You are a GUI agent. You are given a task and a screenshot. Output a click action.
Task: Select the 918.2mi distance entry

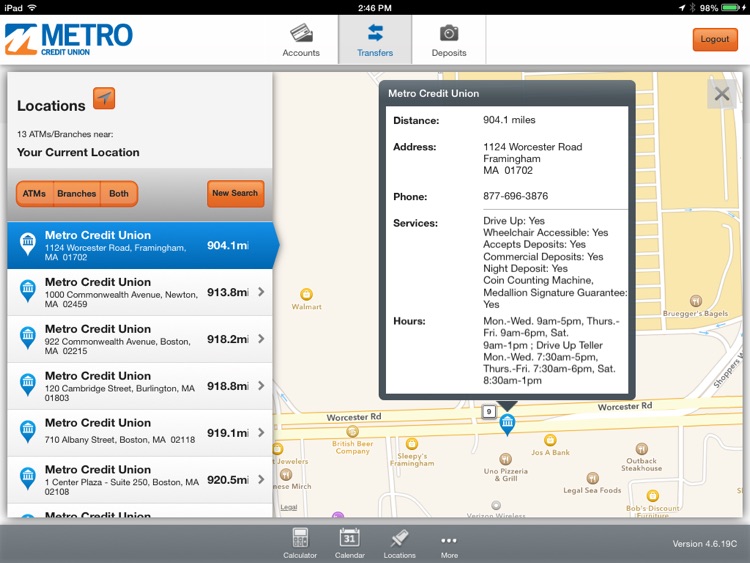228,339
